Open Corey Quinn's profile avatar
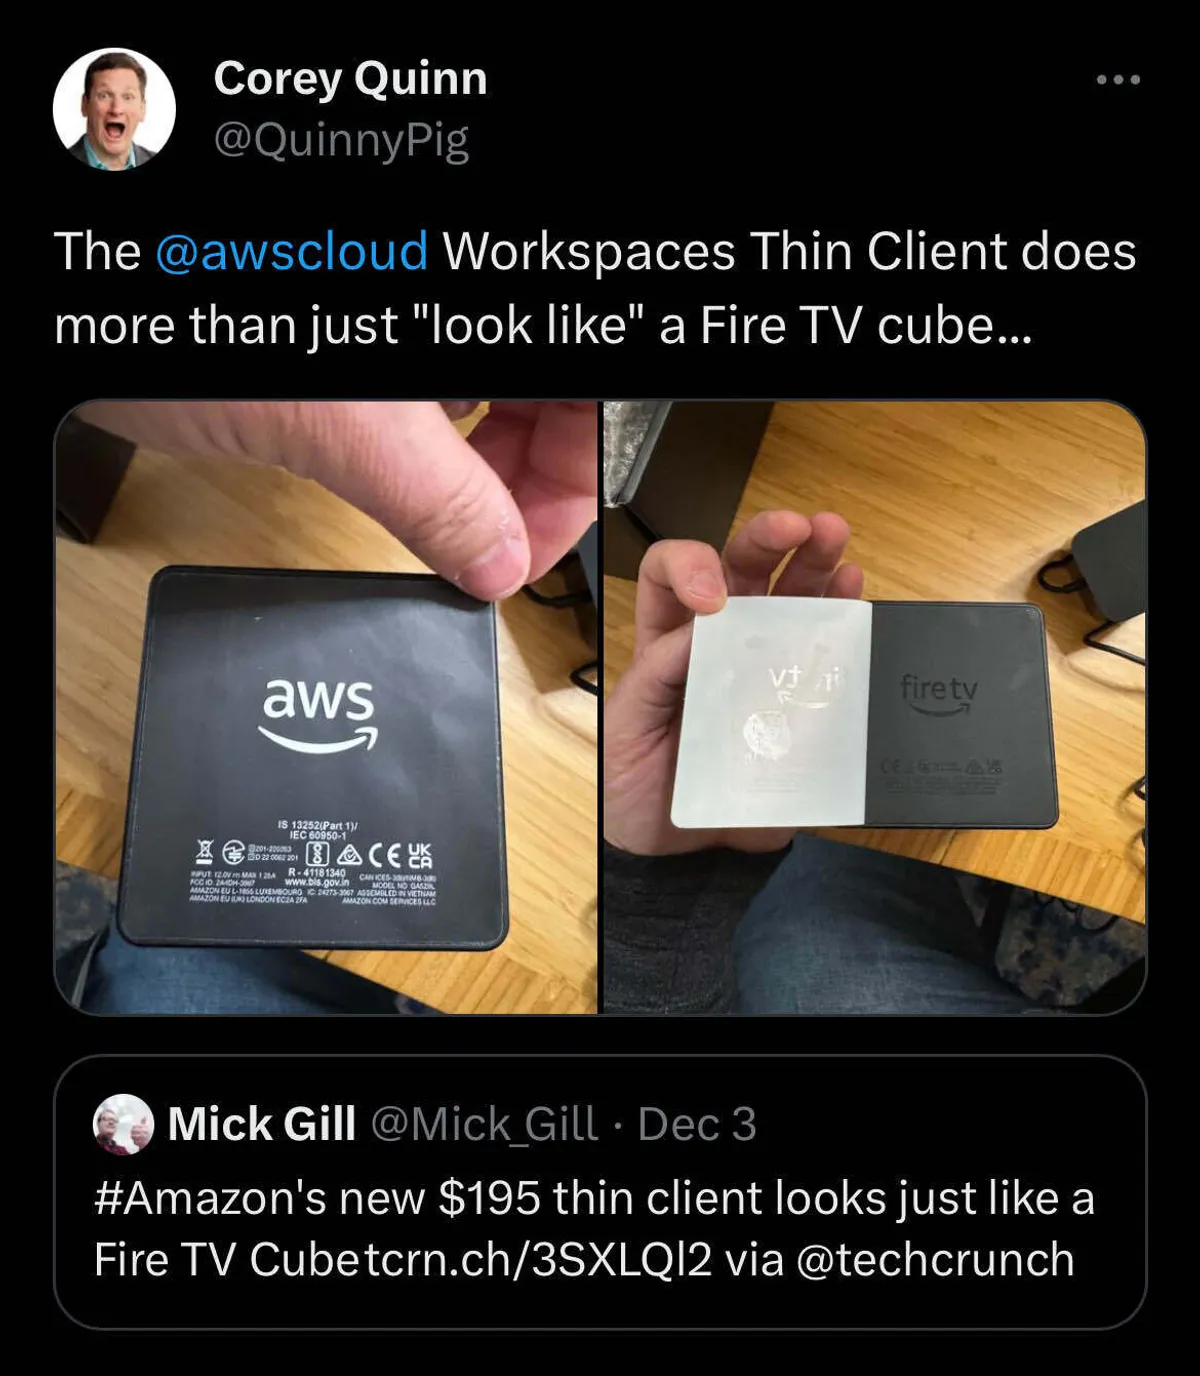1200x1376 pixels. tap(114, 108)
